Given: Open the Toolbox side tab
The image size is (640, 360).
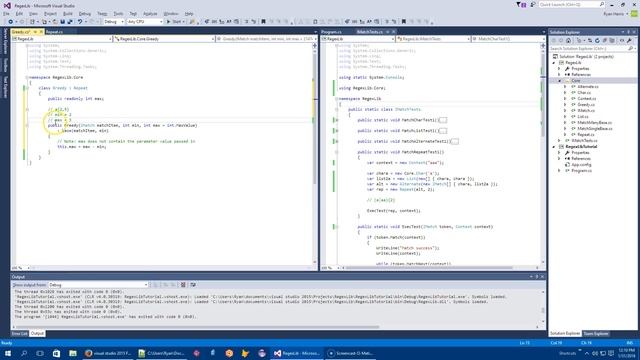Looking at the screenshot, I should point(5,64).
